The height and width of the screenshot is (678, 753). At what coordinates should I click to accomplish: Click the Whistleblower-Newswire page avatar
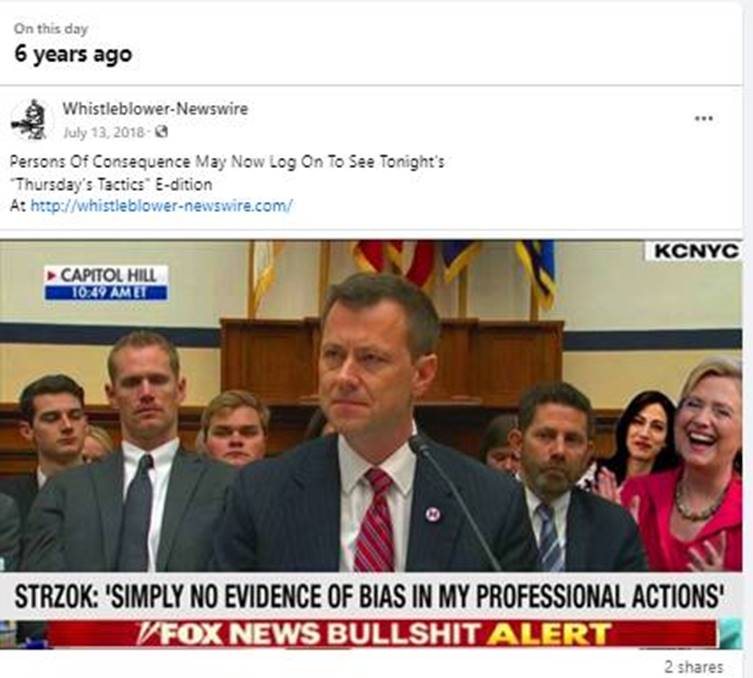pos(29,120)
